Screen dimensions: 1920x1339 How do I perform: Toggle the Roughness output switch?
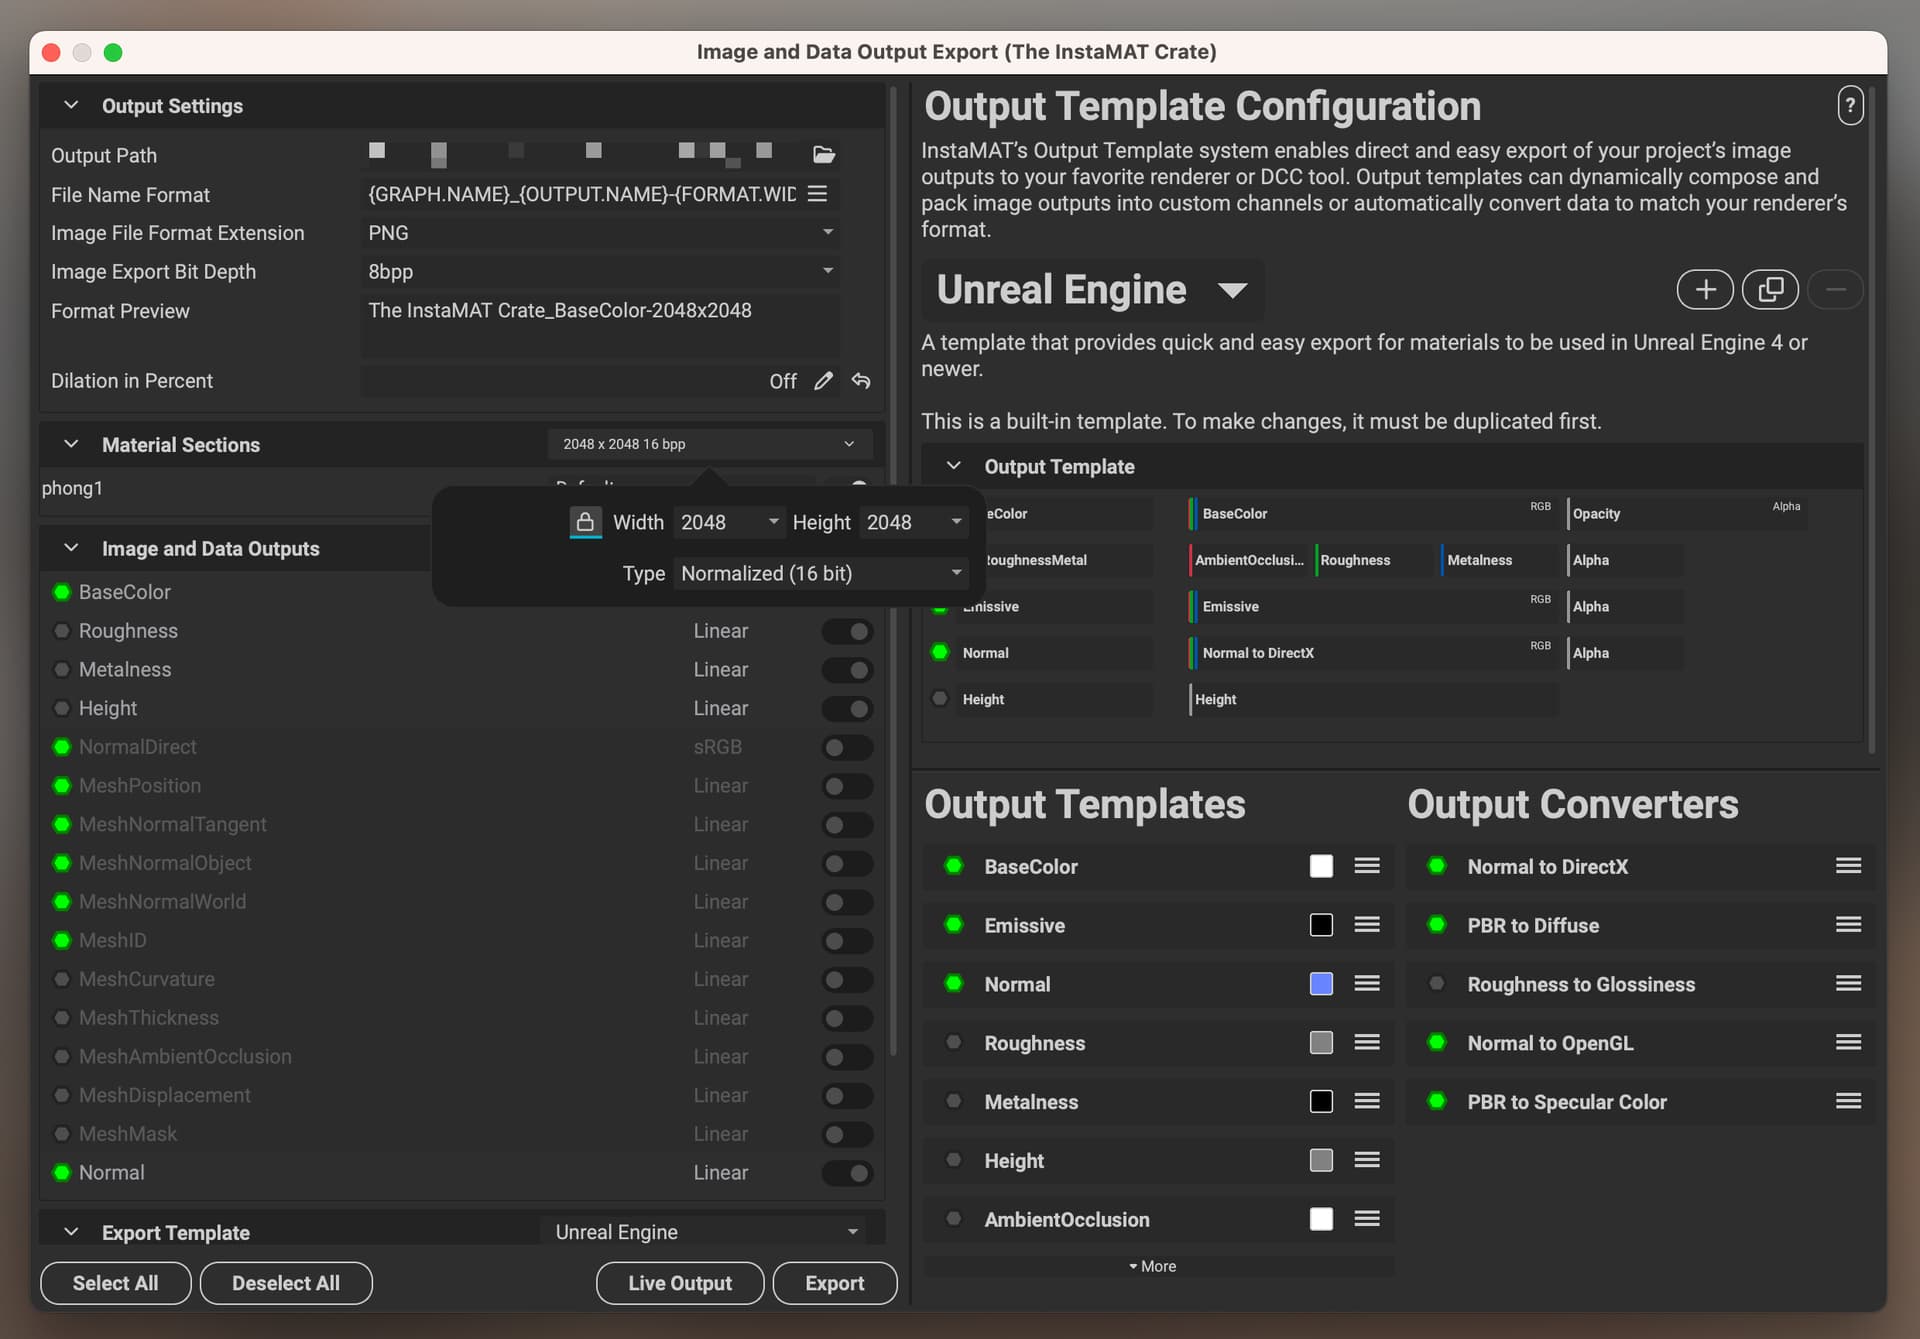click(x=847, y=631)
